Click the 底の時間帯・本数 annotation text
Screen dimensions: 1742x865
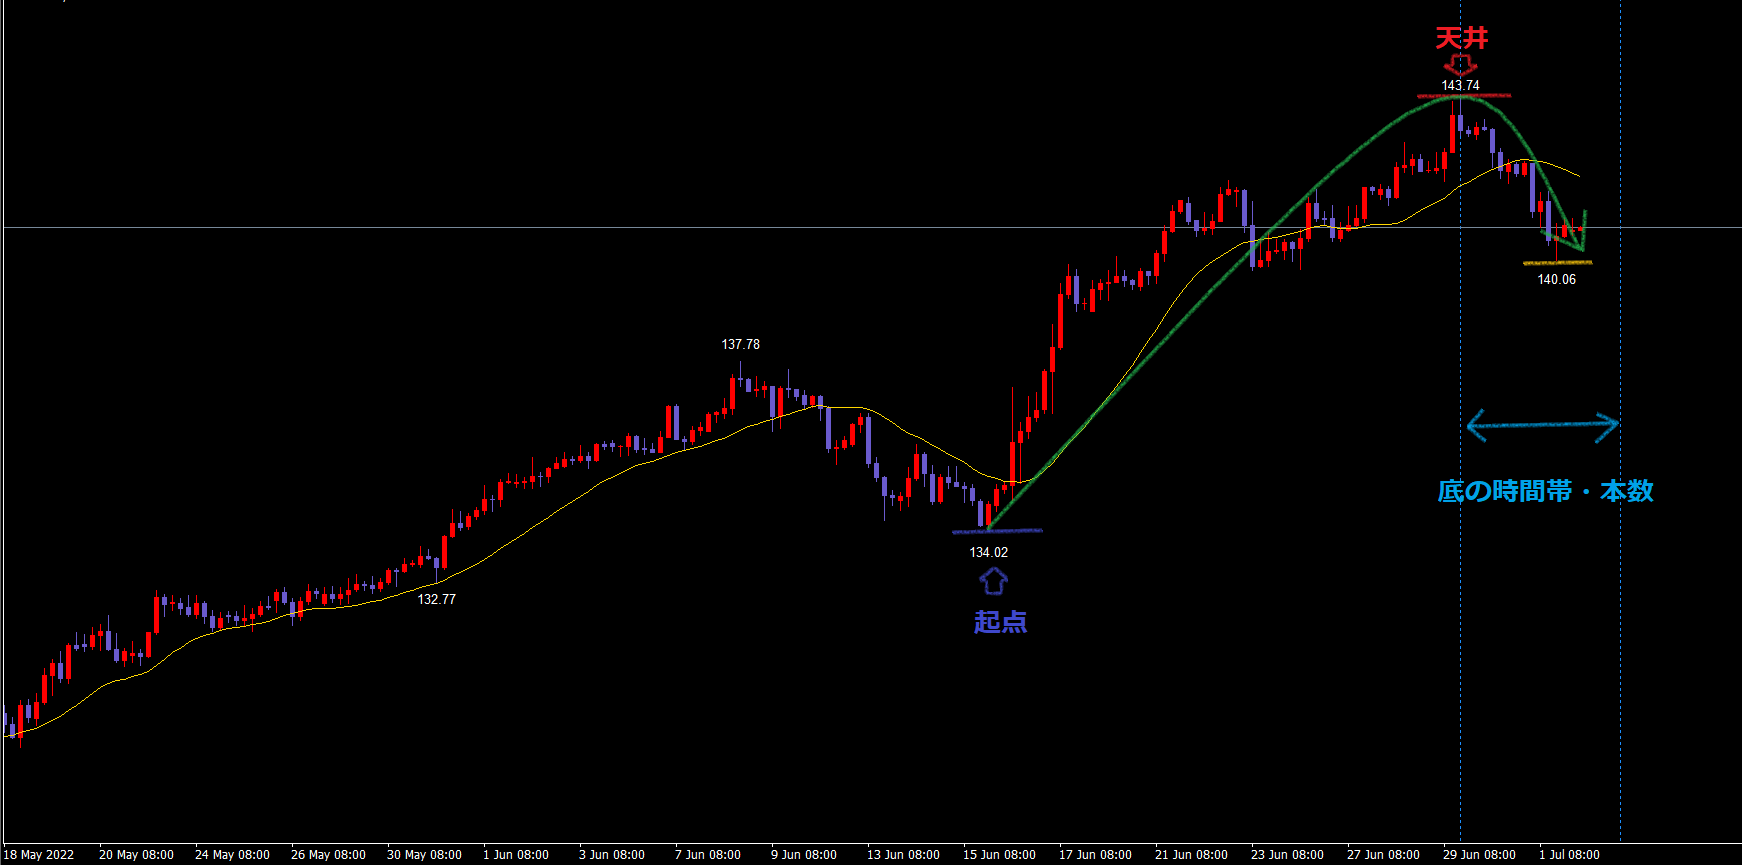tap(1545, 491)
